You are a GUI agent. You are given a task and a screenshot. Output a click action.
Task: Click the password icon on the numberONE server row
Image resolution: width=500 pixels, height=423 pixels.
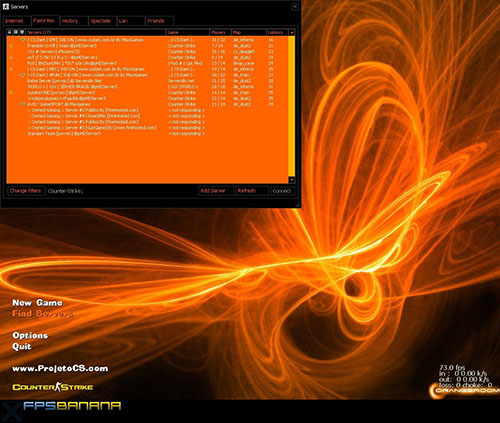pos(11,92)
